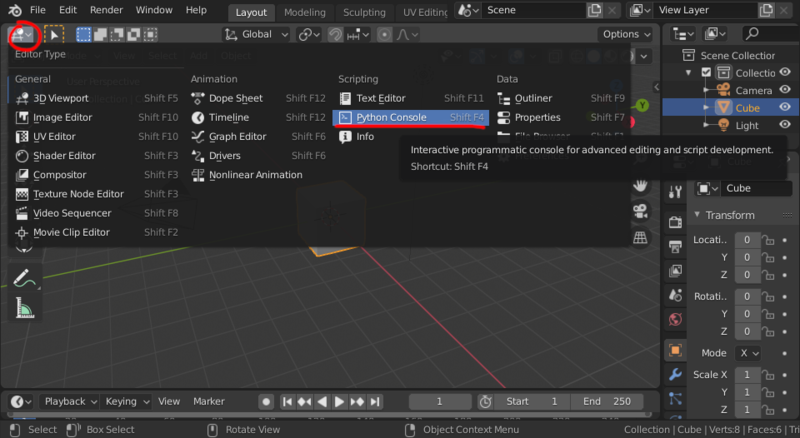Open the Edit menu

68,10
